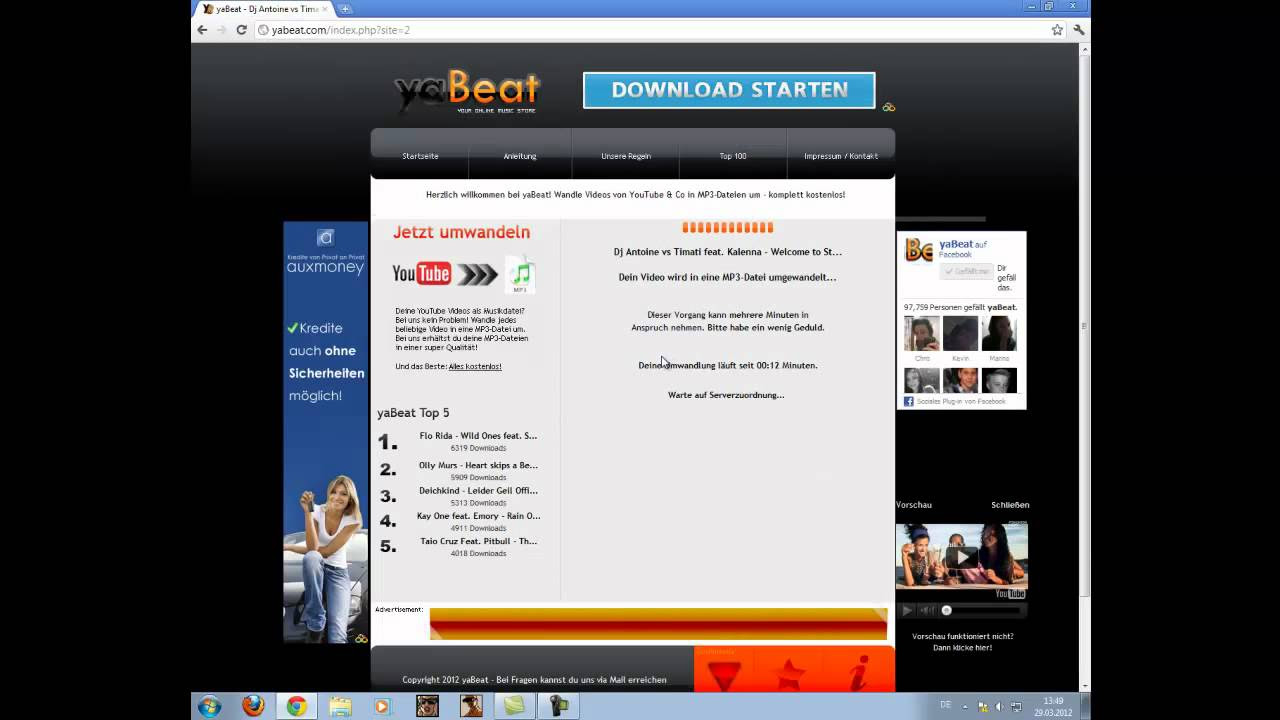Click the Soziales Plug-in von Facebook link

pyautogui.click(x=961, y=401)
